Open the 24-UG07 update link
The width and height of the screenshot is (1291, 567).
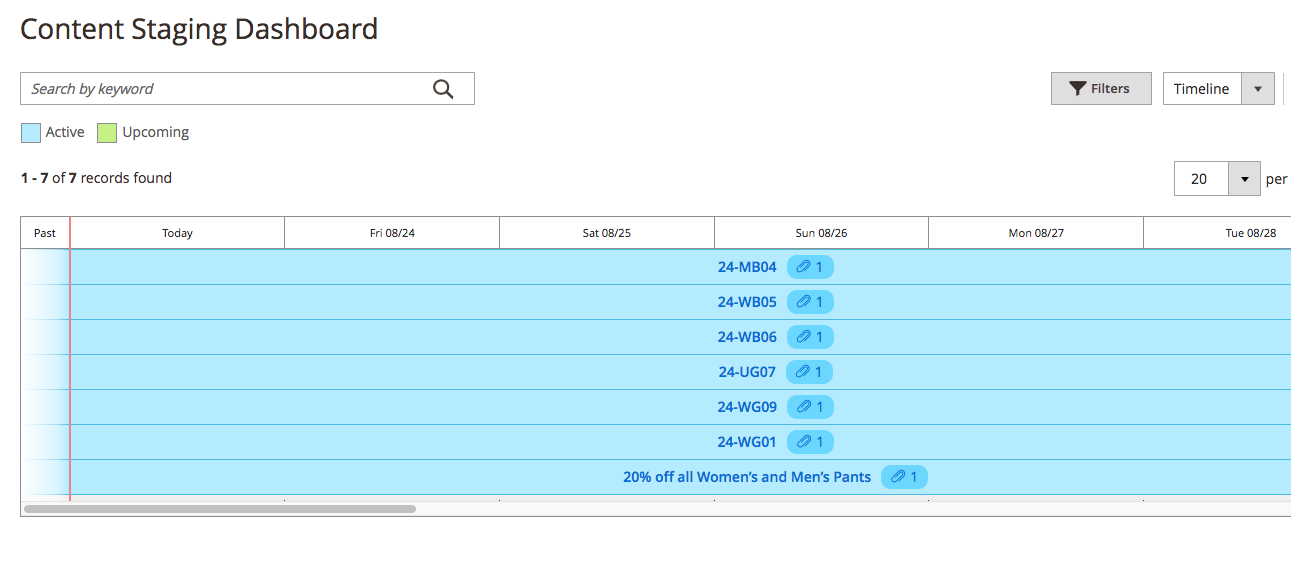[x=747, y=372]
